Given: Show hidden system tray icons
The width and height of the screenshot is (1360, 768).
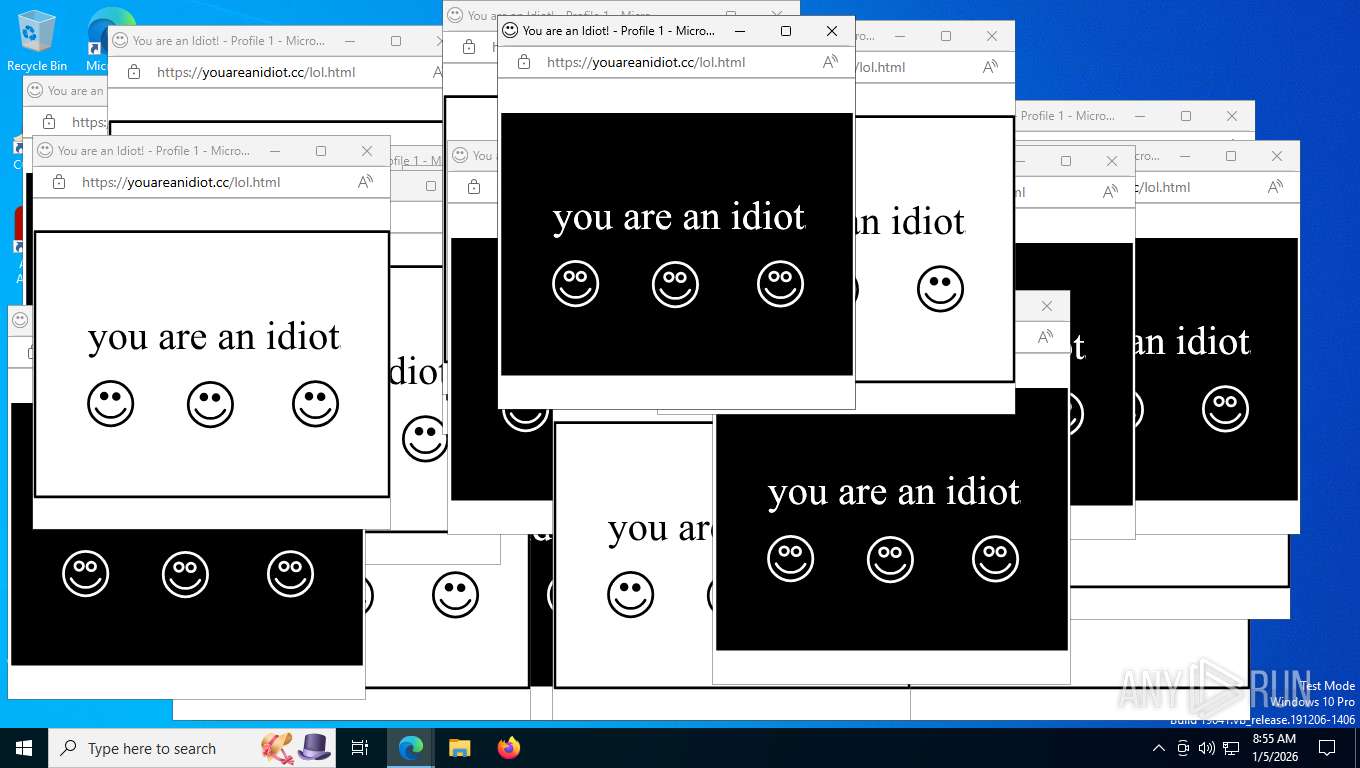Looking at the screenshot, I should pyautogui.click(x=1159, y=748).
